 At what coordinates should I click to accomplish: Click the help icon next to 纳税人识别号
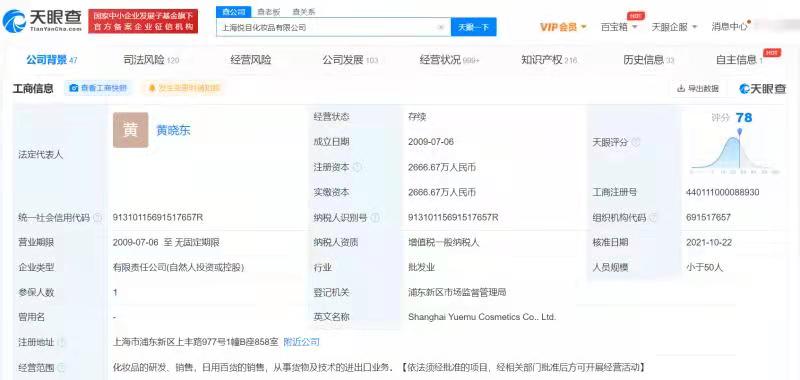pyautogui.click(x=375, y=218)
